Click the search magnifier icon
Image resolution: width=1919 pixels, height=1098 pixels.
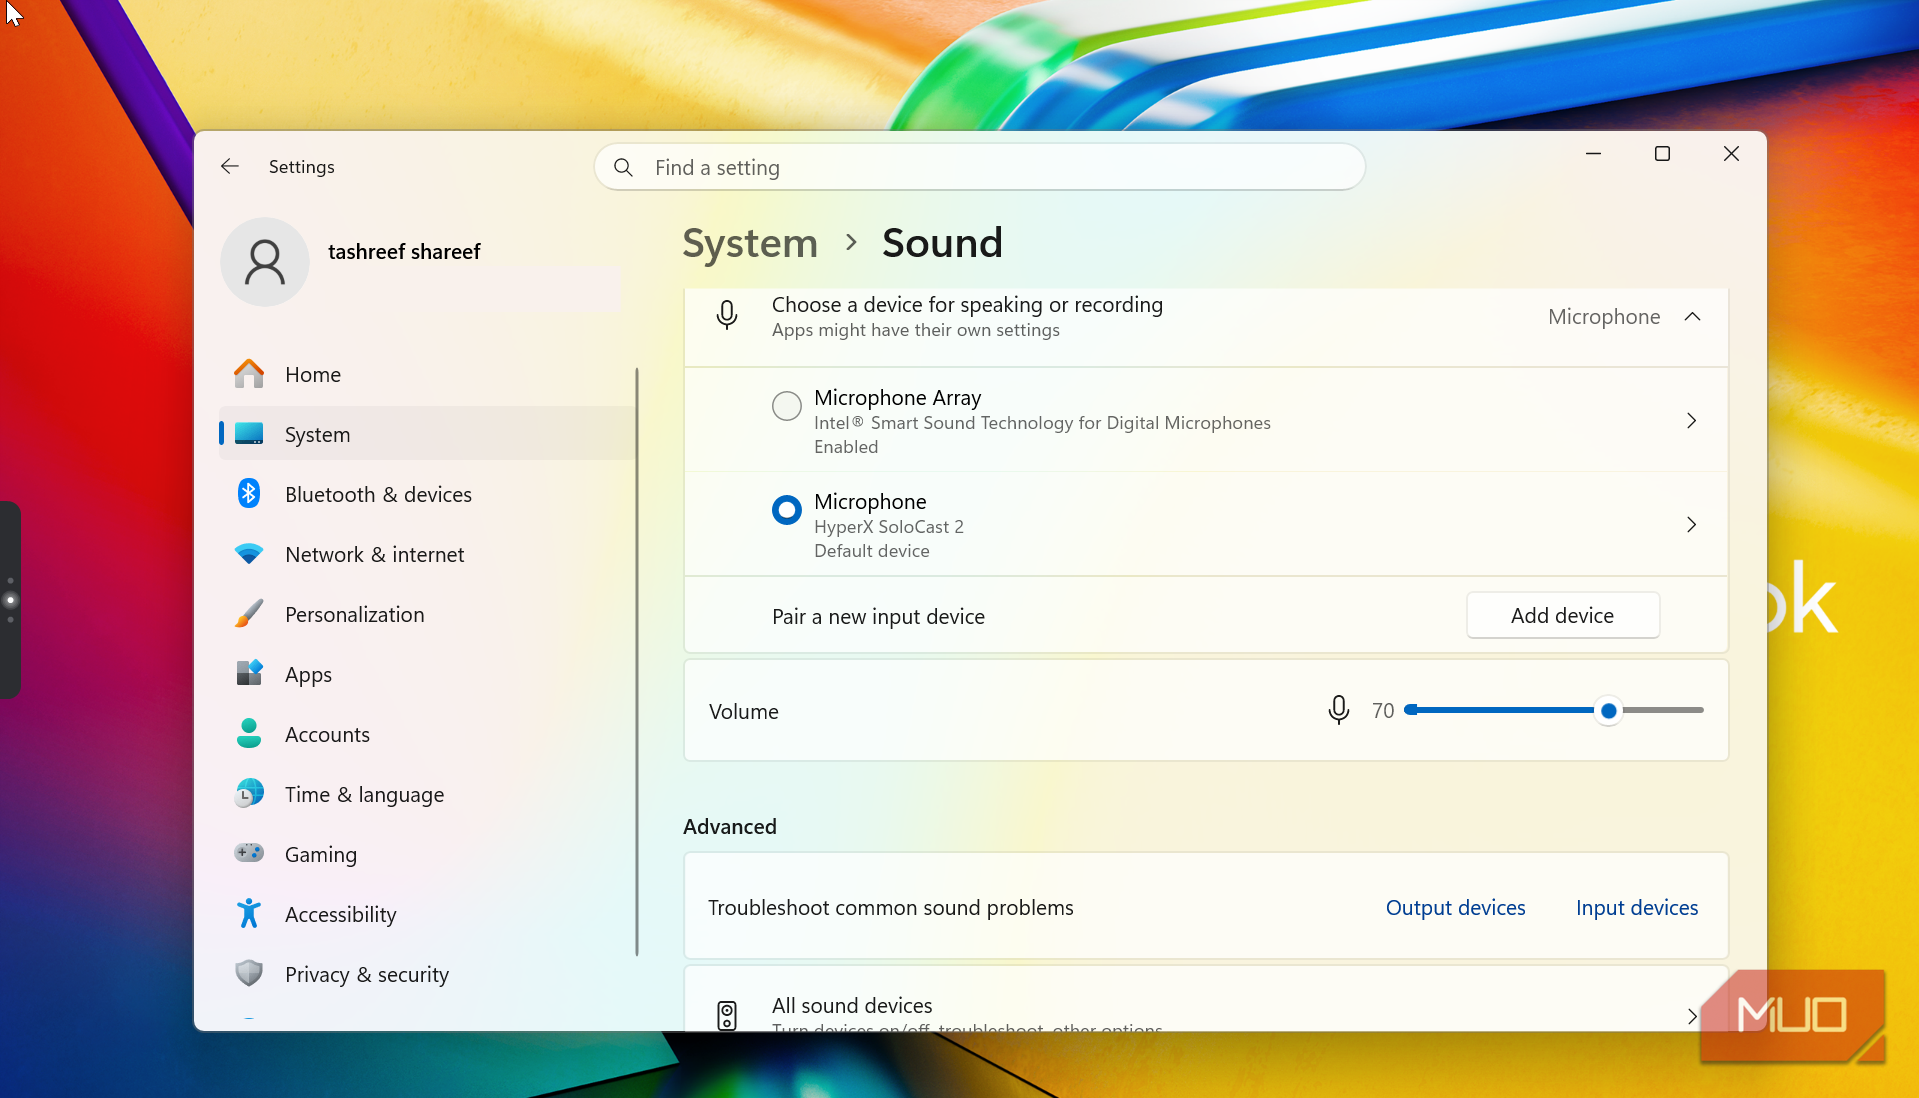(623, 167)
